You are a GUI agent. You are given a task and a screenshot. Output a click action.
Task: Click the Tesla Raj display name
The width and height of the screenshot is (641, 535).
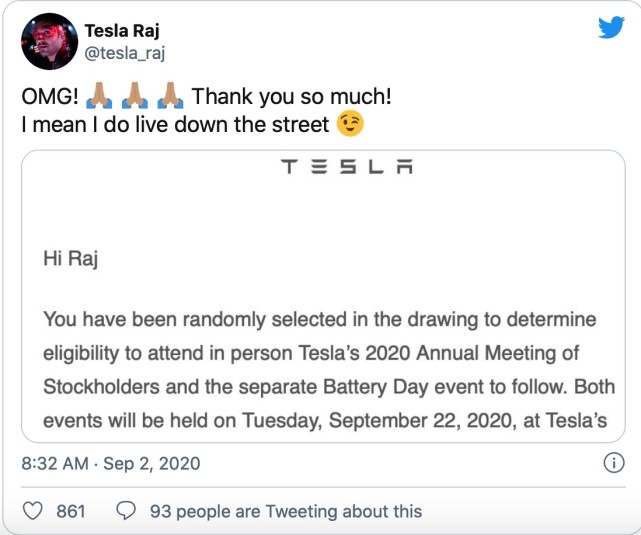click(123, 29)
